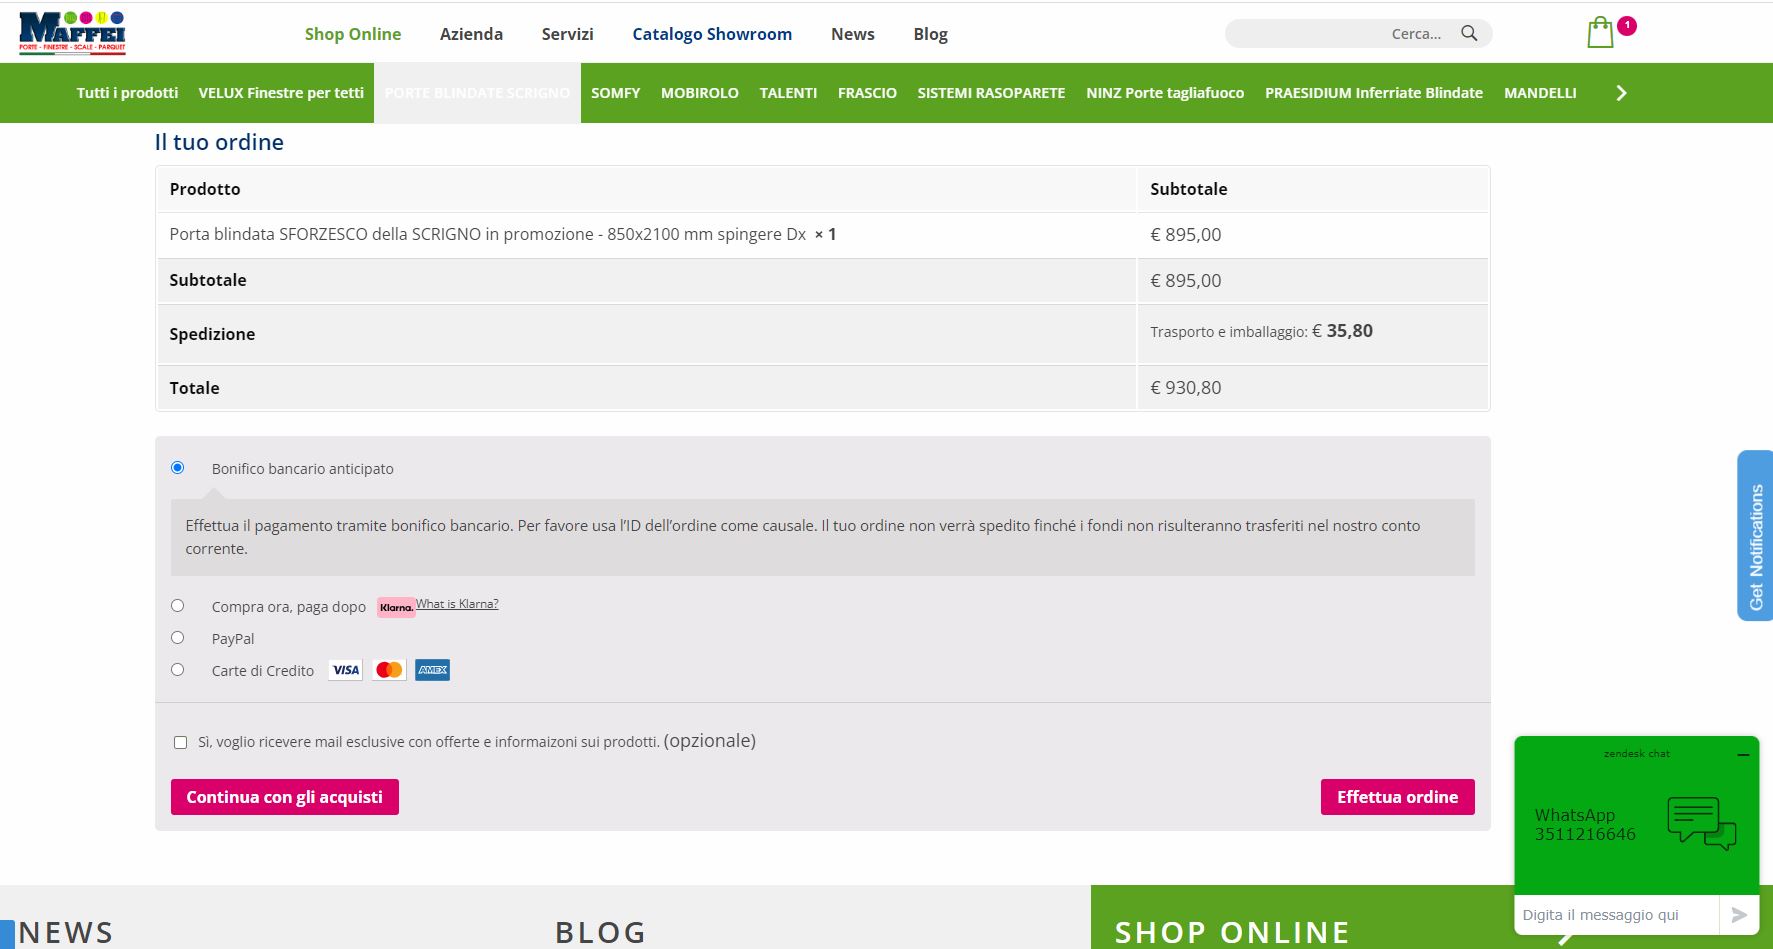
Task: Click the € 35,80 shipping cost
Action: (1342, 331)
